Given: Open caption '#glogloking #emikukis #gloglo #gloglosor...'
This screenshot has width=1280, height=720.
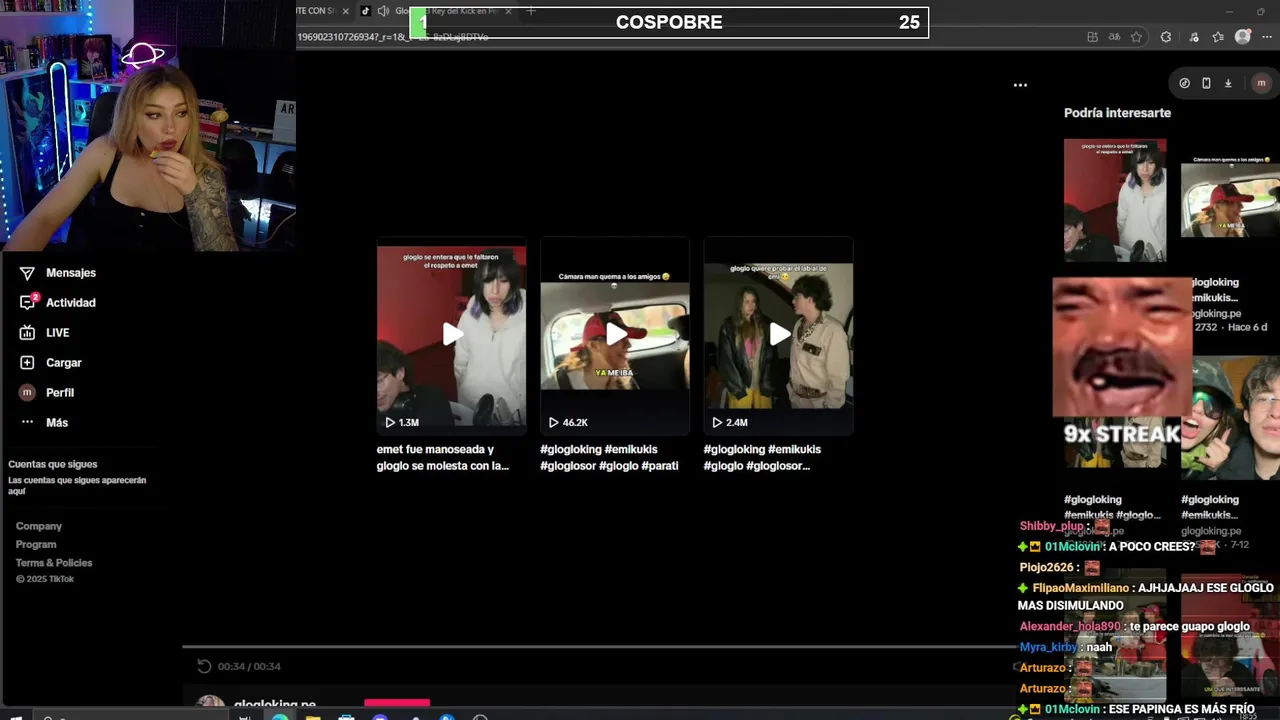Looking at the screenshot, I should coord(762,457).
